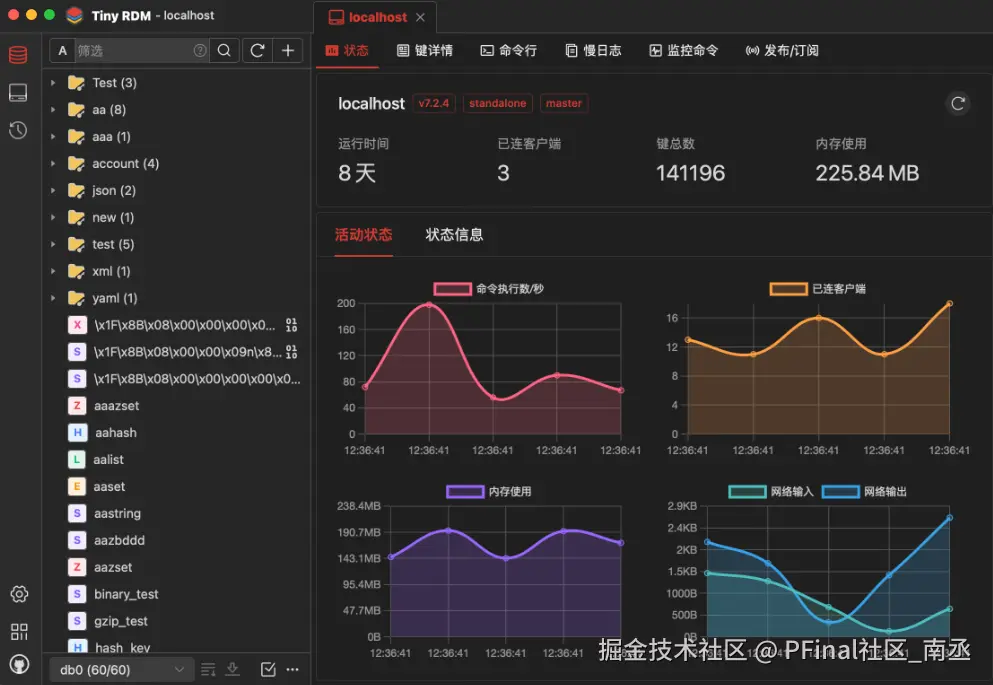
Task: Click the standalone mode tag
Action: 498,103
